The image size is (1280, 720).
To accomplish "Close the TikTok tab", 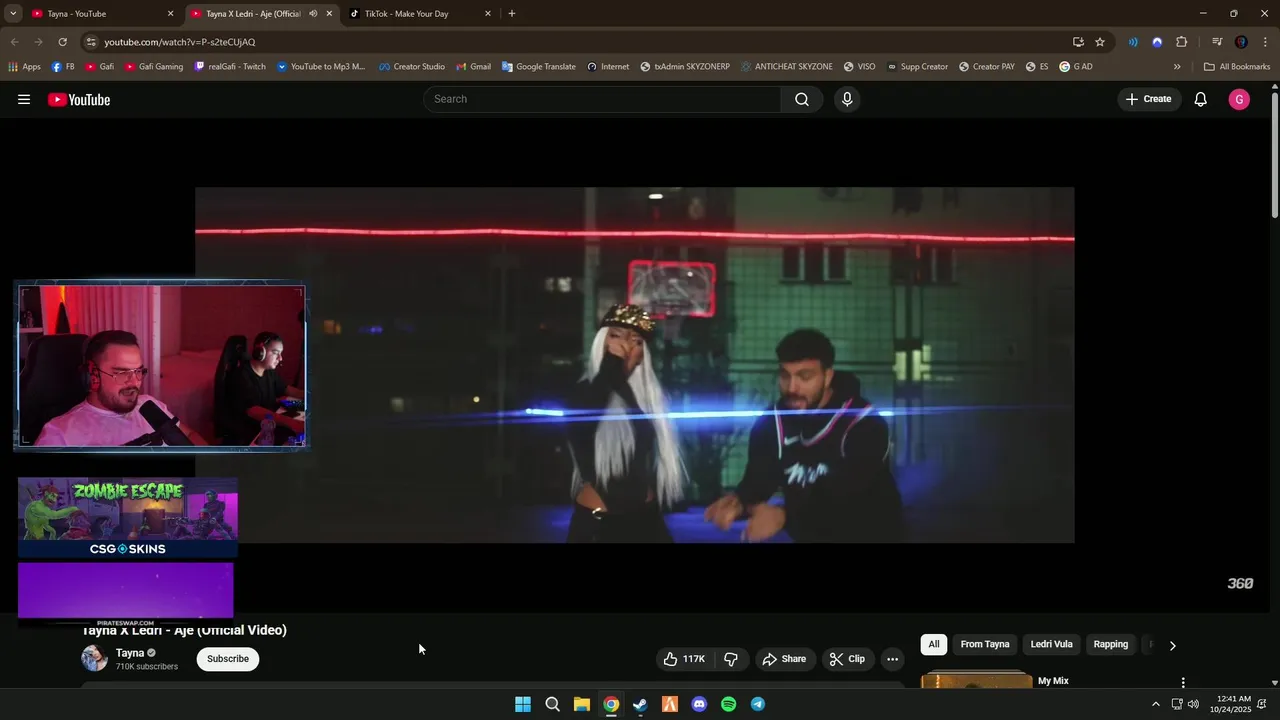I will [488, 14].
